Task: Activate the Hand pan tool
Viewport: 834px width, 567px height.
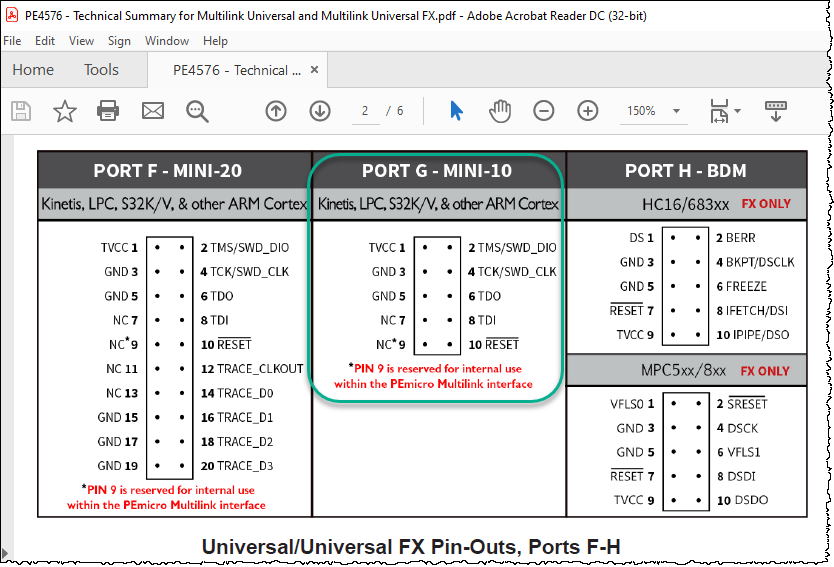Action: (x=500, y=111)
